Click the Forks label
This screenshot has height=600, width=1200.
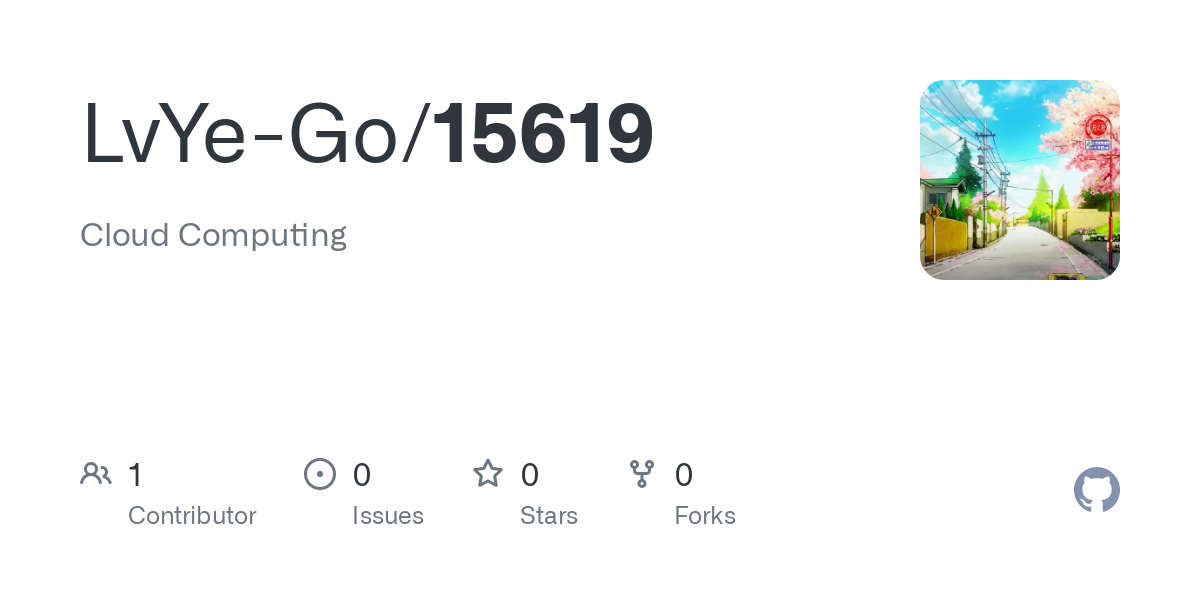tap(705, 516)
